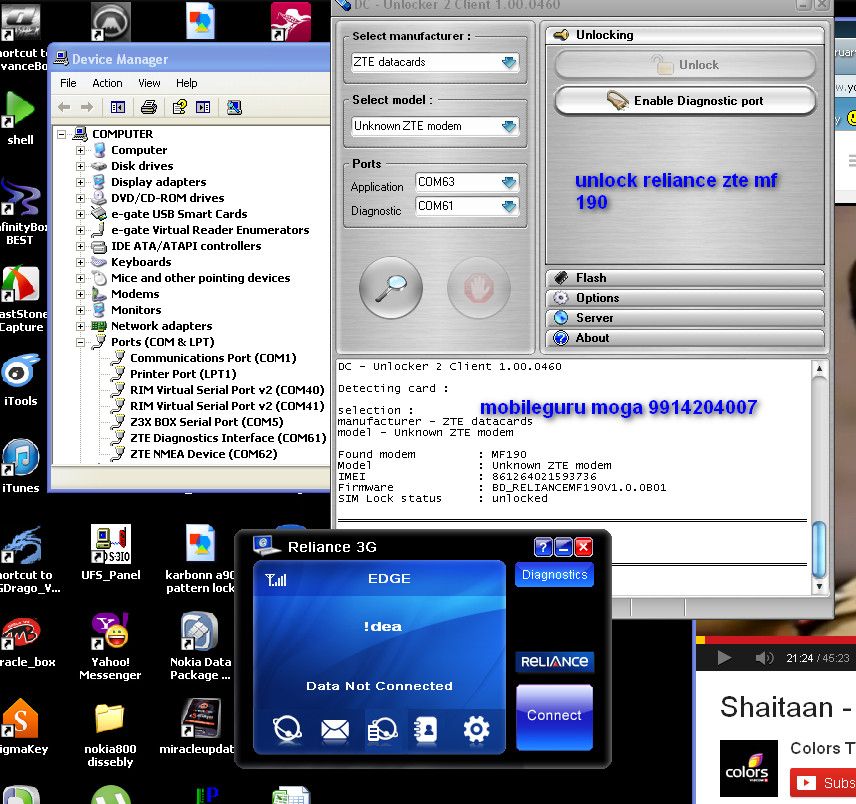Select the Nokia Data Package desktop icon
This screenshot has height=804, width=856.
(x=200, y=646)
